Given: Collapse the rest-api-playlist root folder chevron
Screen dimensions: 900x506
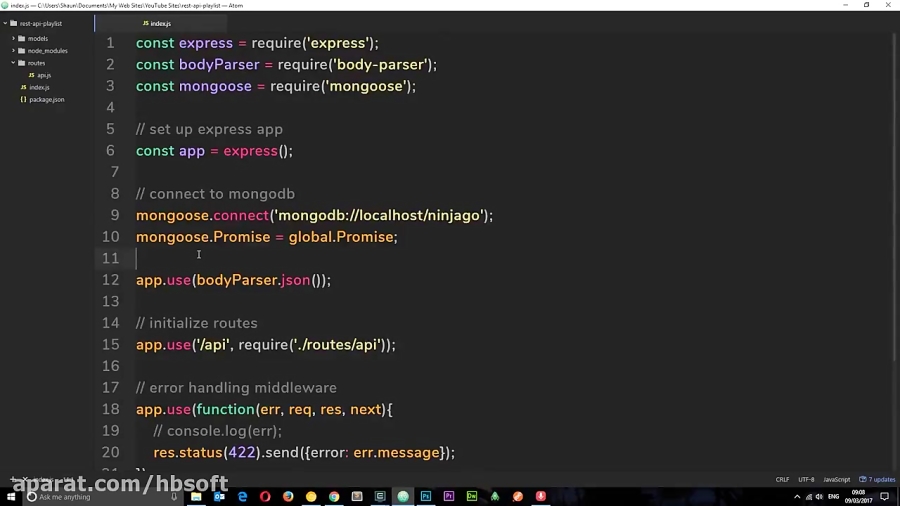Looking at the screenshot, I should [x=5, y=24].
